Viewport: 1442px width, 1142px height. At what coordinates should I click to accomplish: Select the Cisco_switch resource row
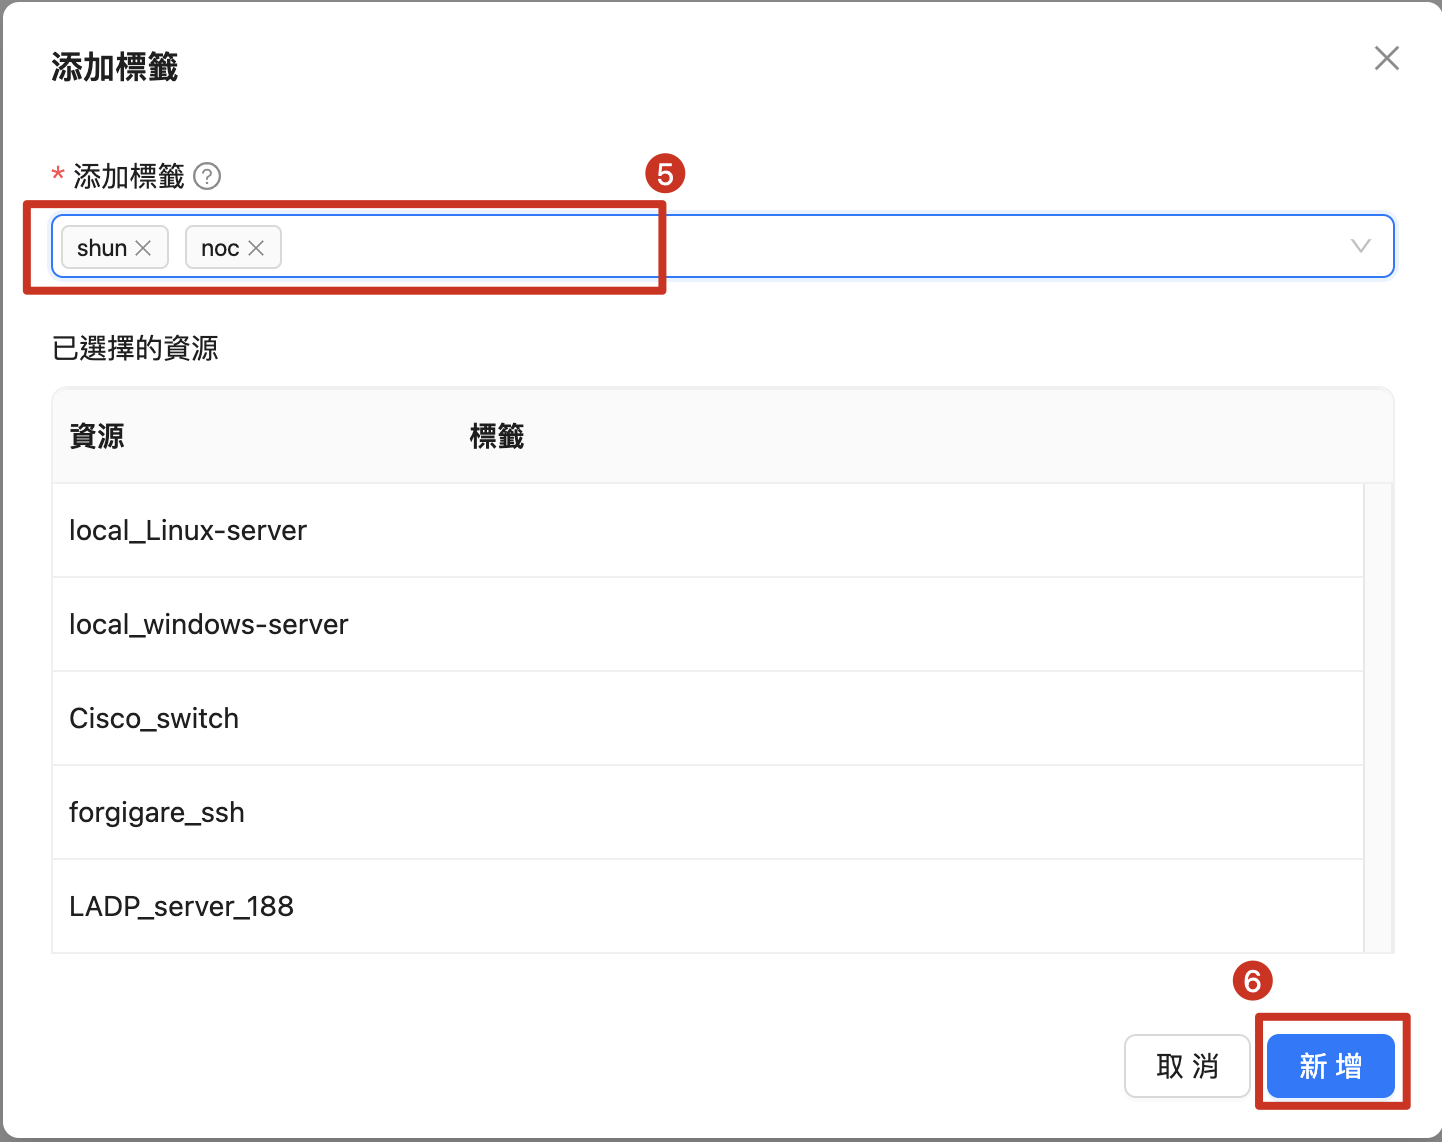(x=154, y=719)
